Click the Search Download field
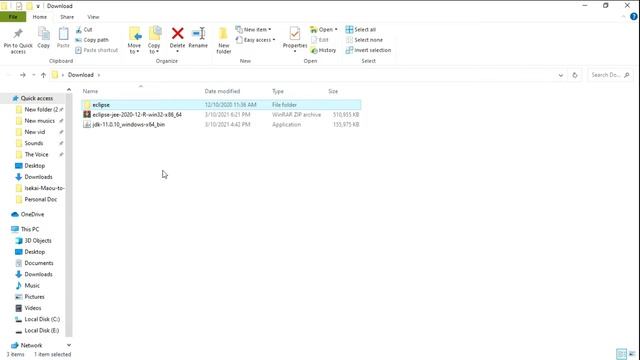640x360 pixels. pyautogui.click(x=610, y=75)
